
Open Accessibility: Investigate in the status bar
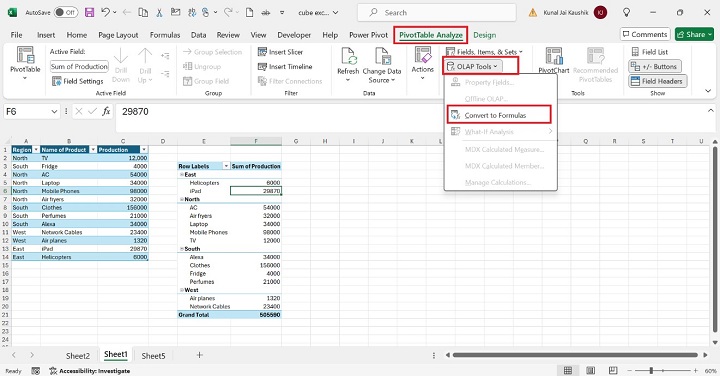(x=90, y=370)
